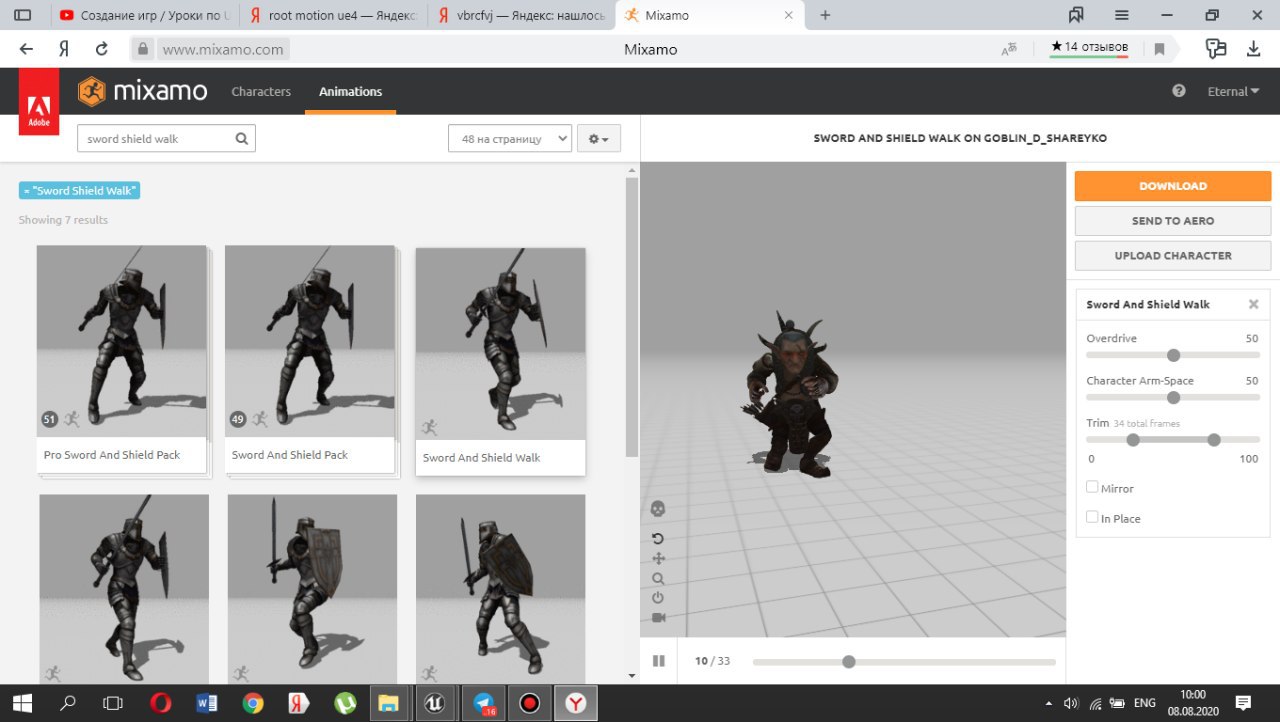The height and width of the screenshot is (722, 1280).
Task: Open a new browser tab
Action: click(825, 15)
